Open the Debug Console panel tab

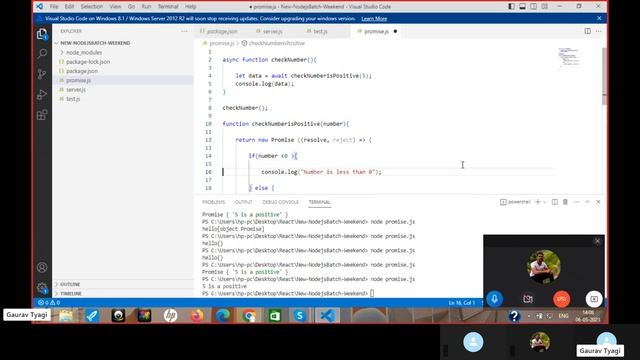click(x=280, y=202)
